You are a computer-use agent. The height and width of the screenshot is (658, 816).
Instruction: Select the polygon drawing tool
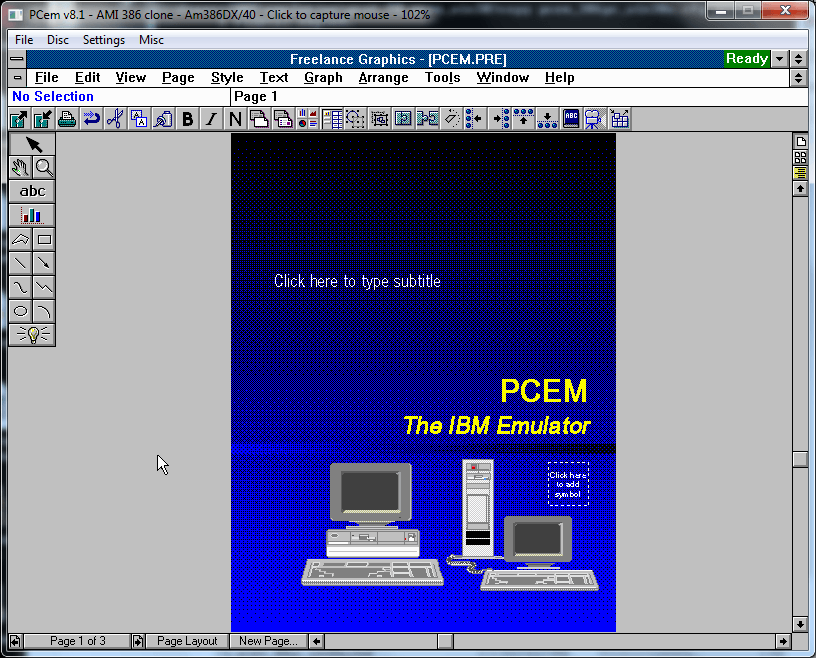pyautogui.click(x=20, y=239)
